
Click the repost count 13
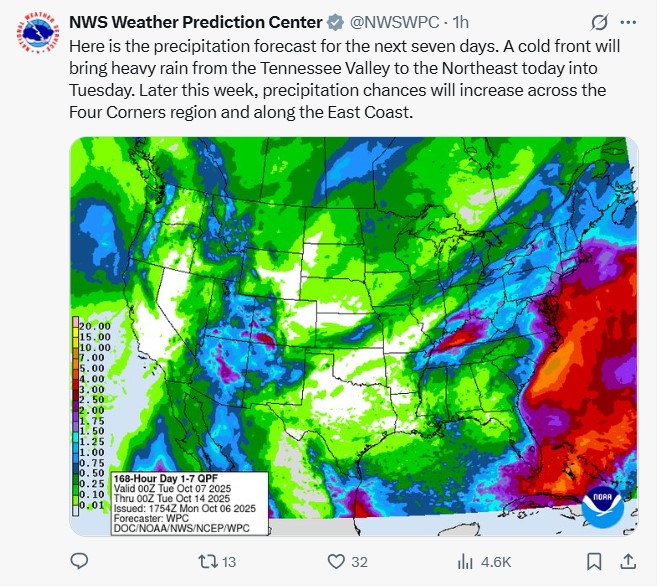227,562
